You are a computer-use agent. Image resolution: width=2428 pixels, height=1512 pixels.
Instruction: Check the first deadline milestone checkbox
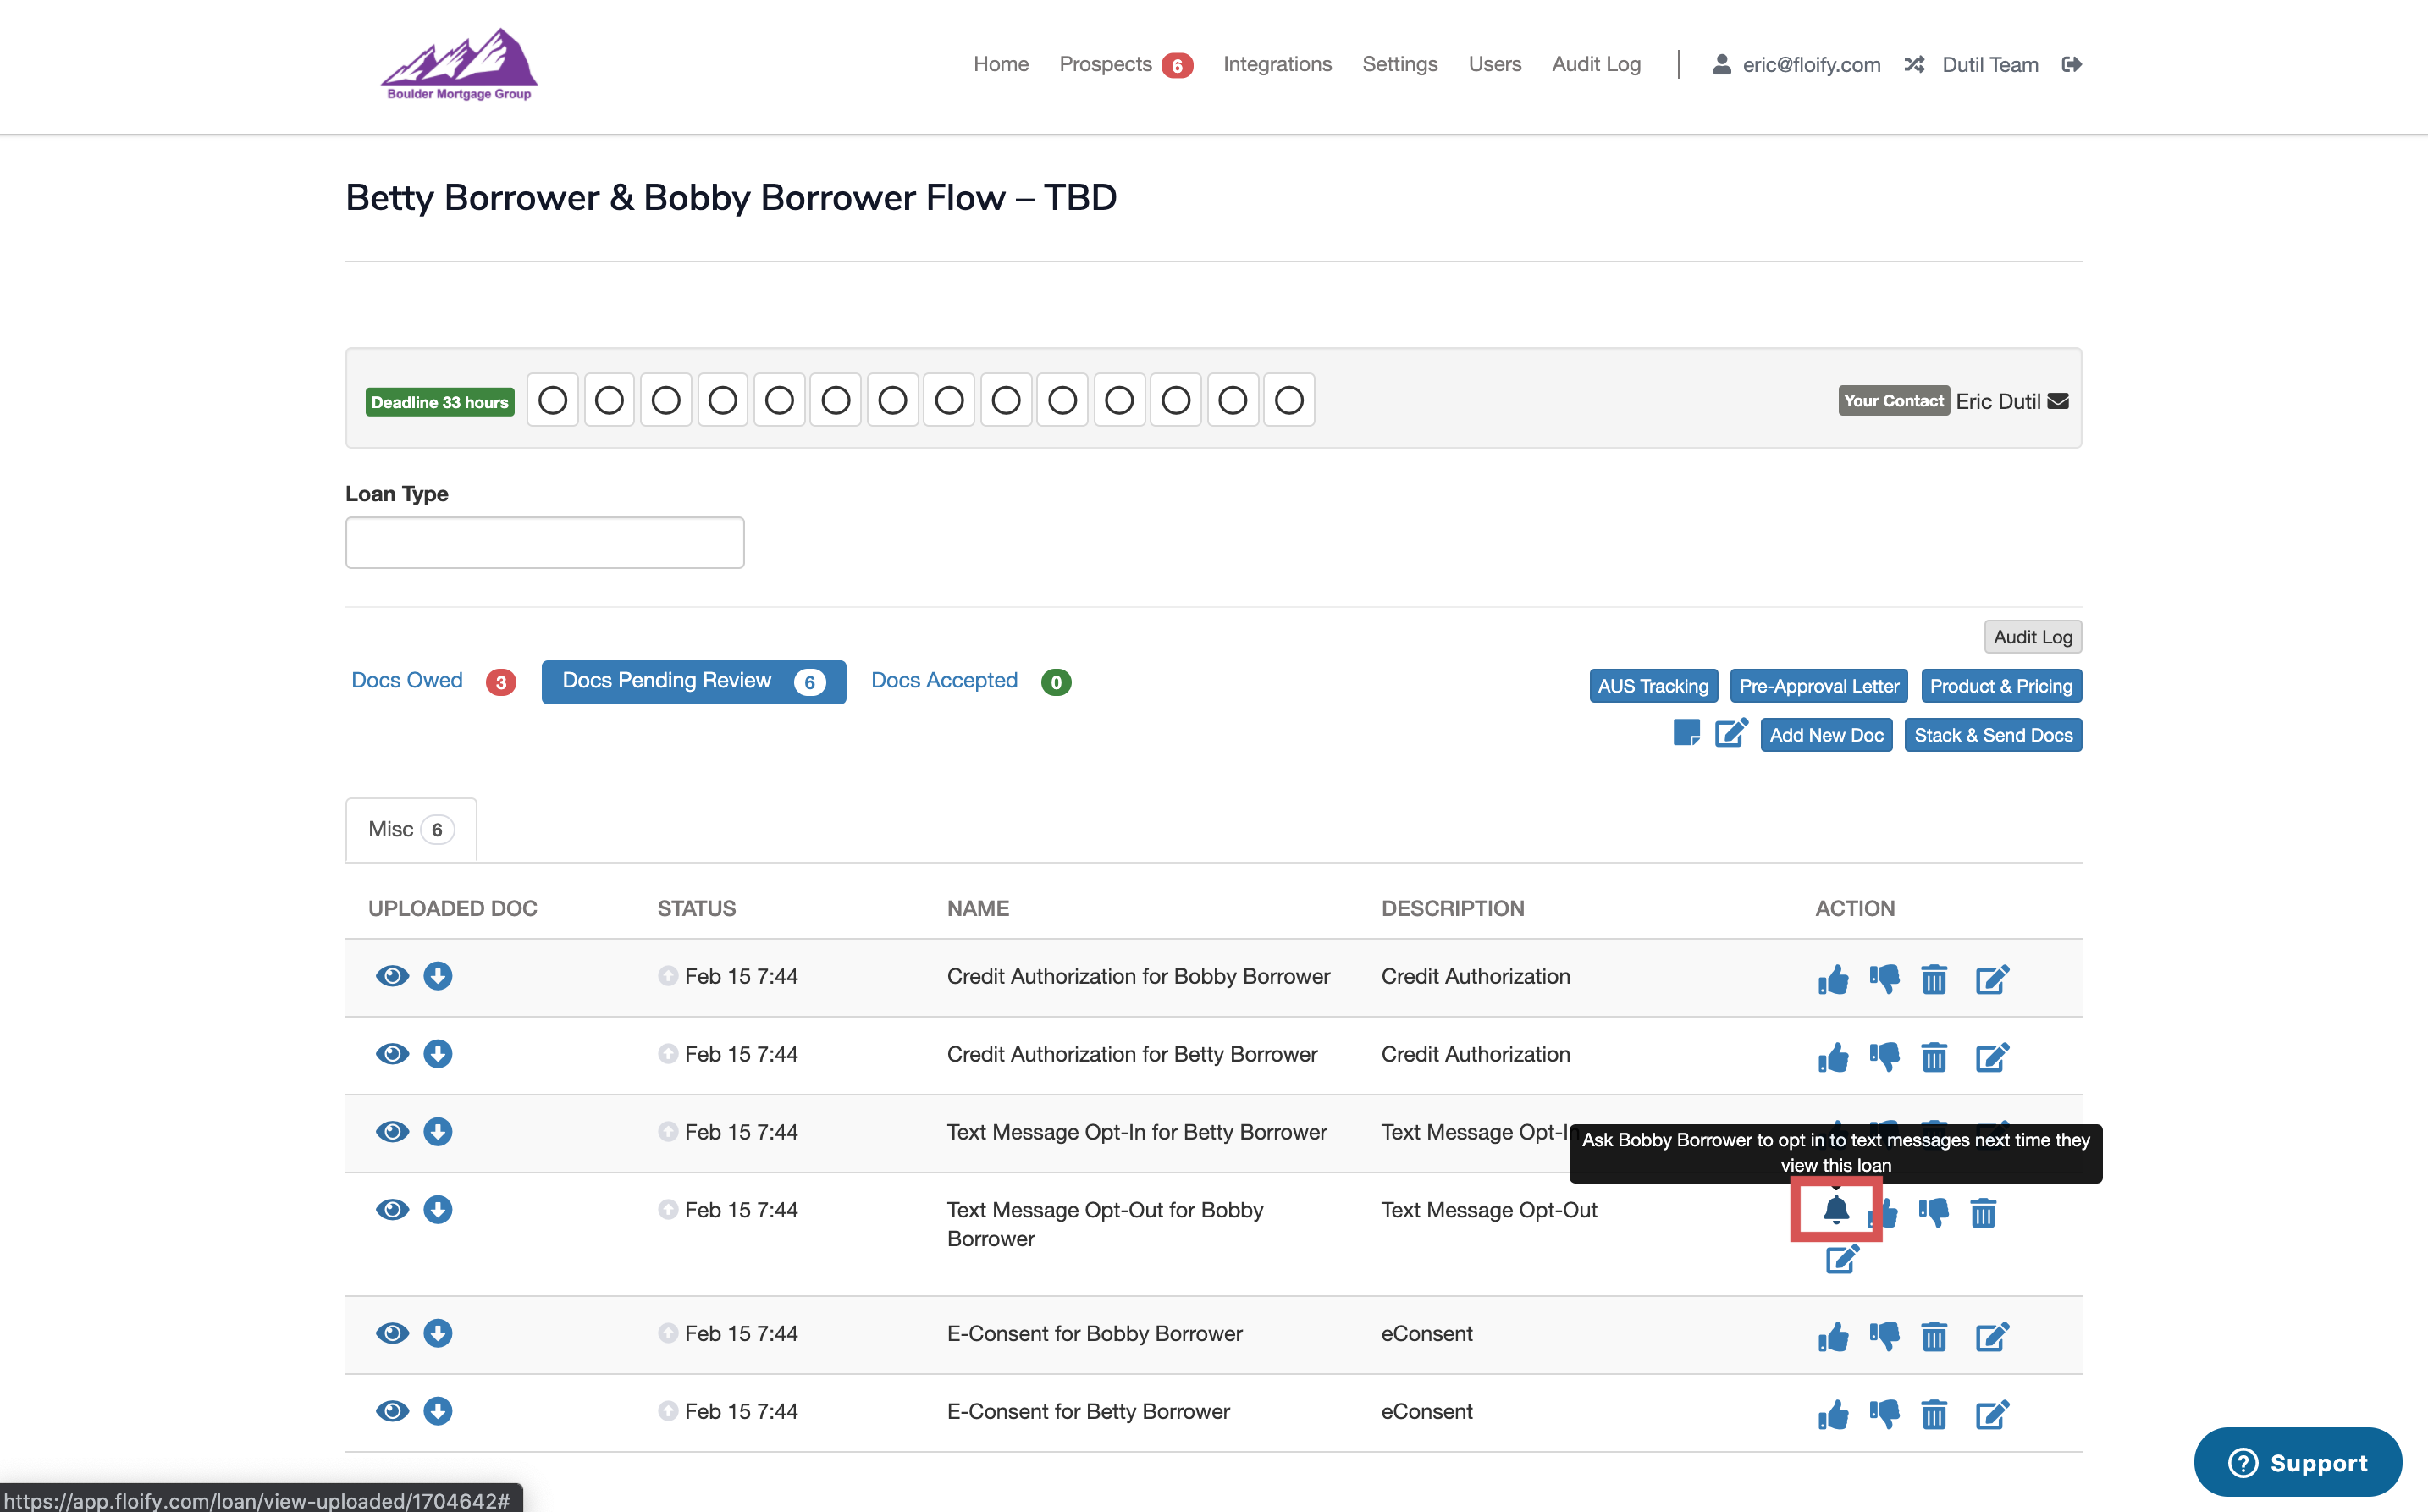tap(552, 399)
